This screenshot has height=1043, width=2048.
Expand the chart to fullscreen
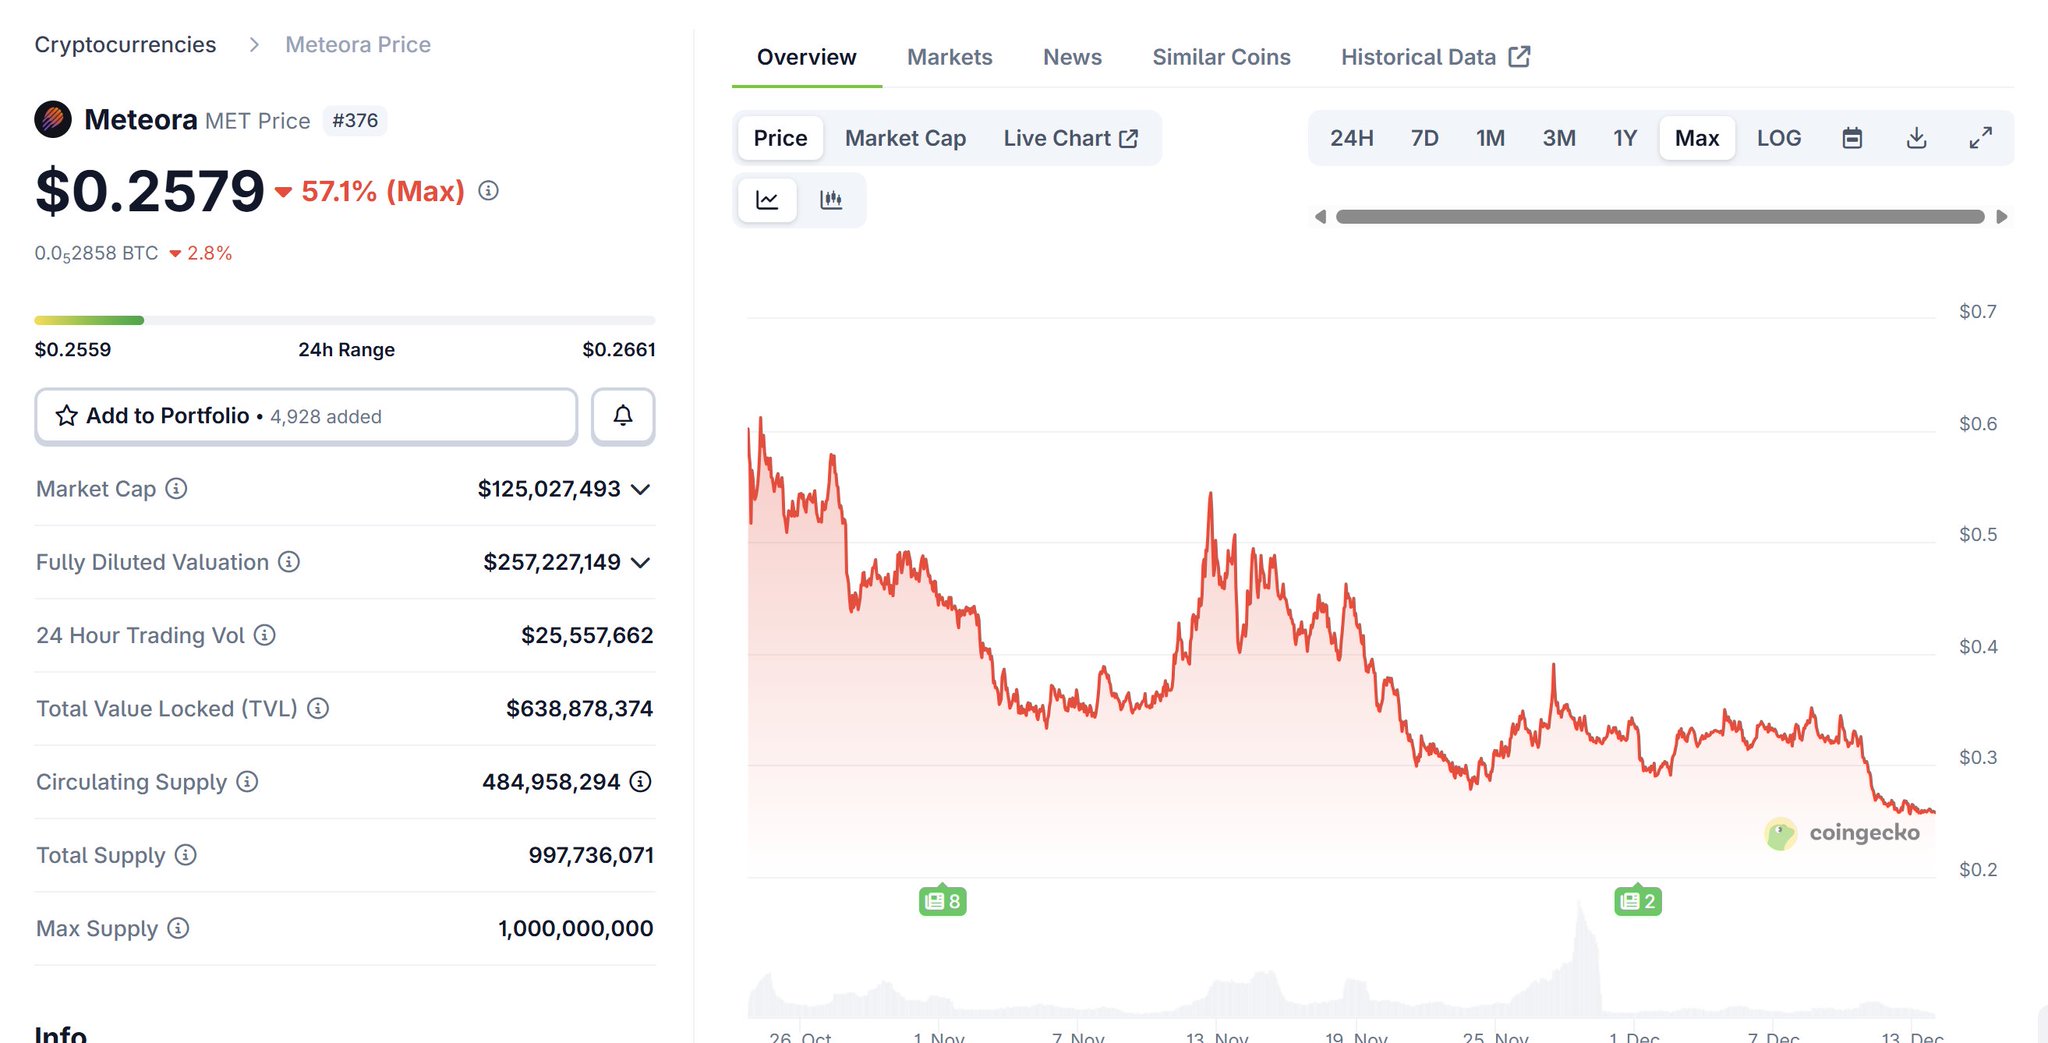(1980, 138)
